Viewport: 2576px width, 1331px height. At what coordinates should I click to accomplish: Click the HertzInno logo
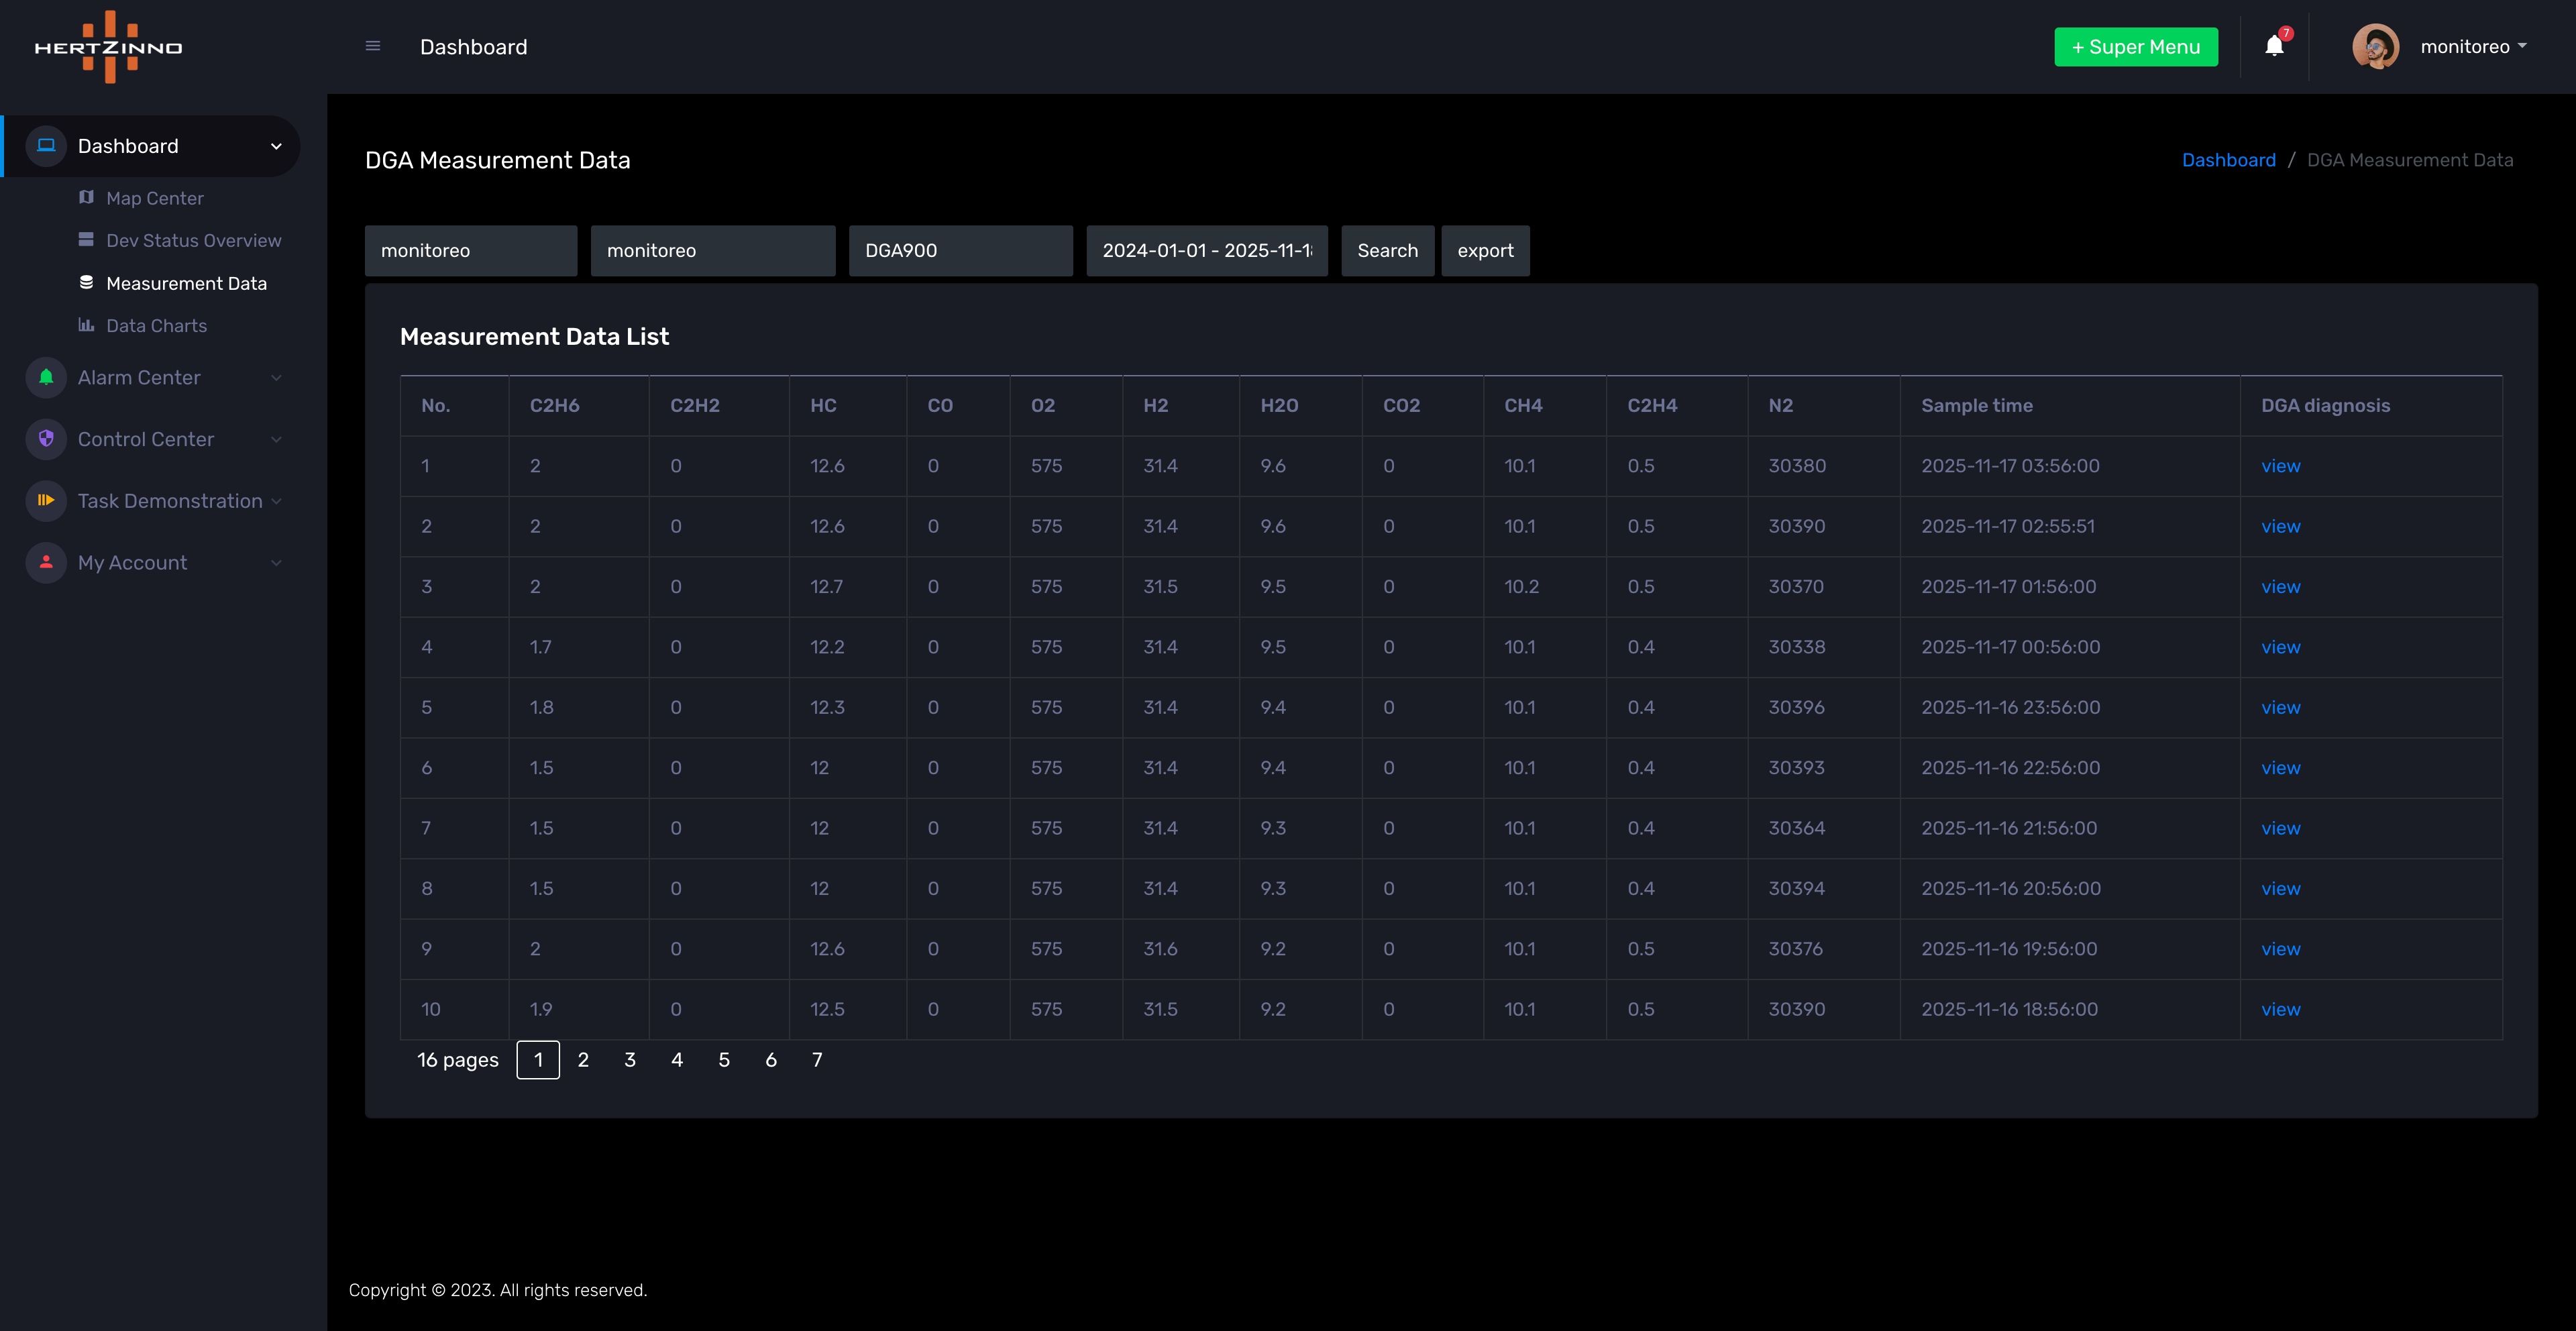108,47
